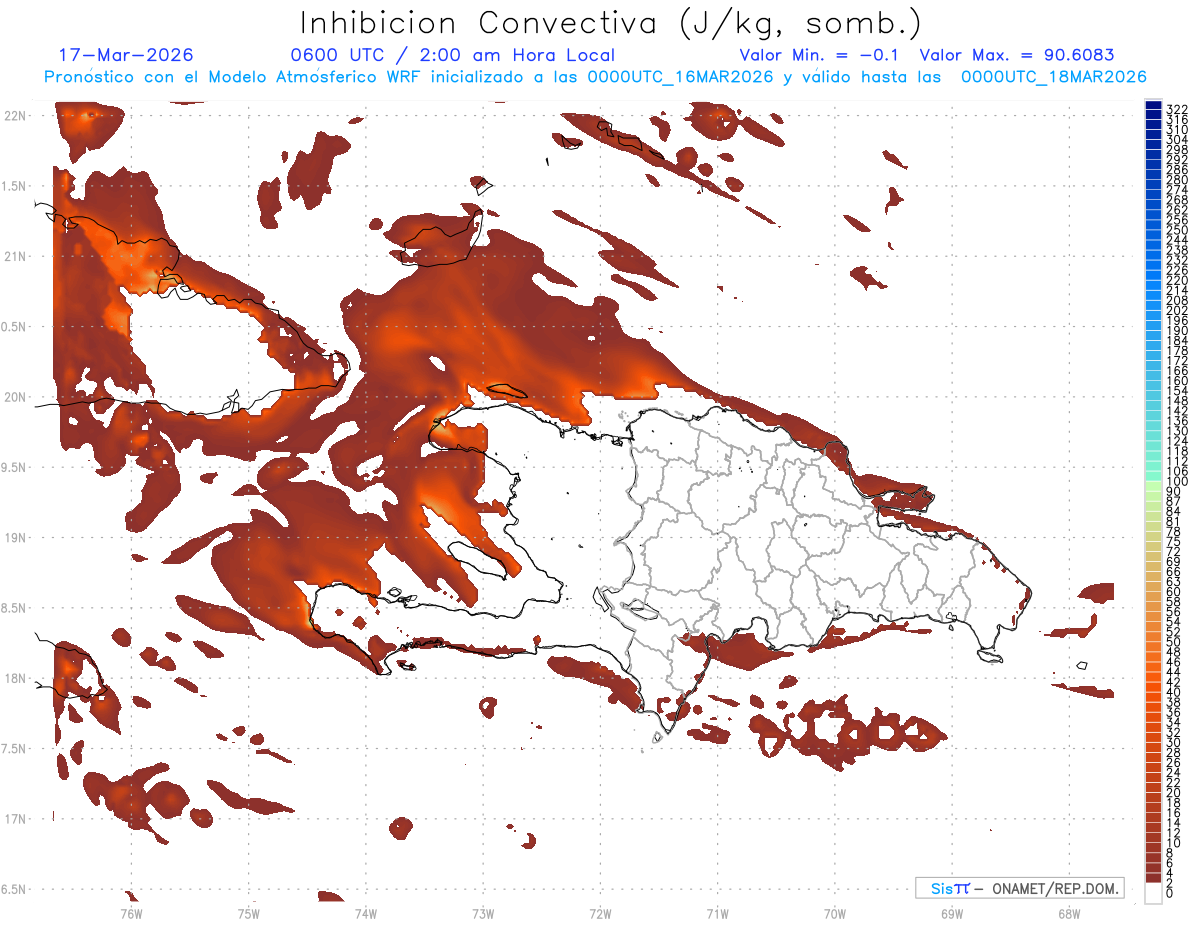The width and height of the screenshot is (1200, 927).
Task: Click '0600 UTC / 2:00 am Hora Local'
Action: point(453,55)
